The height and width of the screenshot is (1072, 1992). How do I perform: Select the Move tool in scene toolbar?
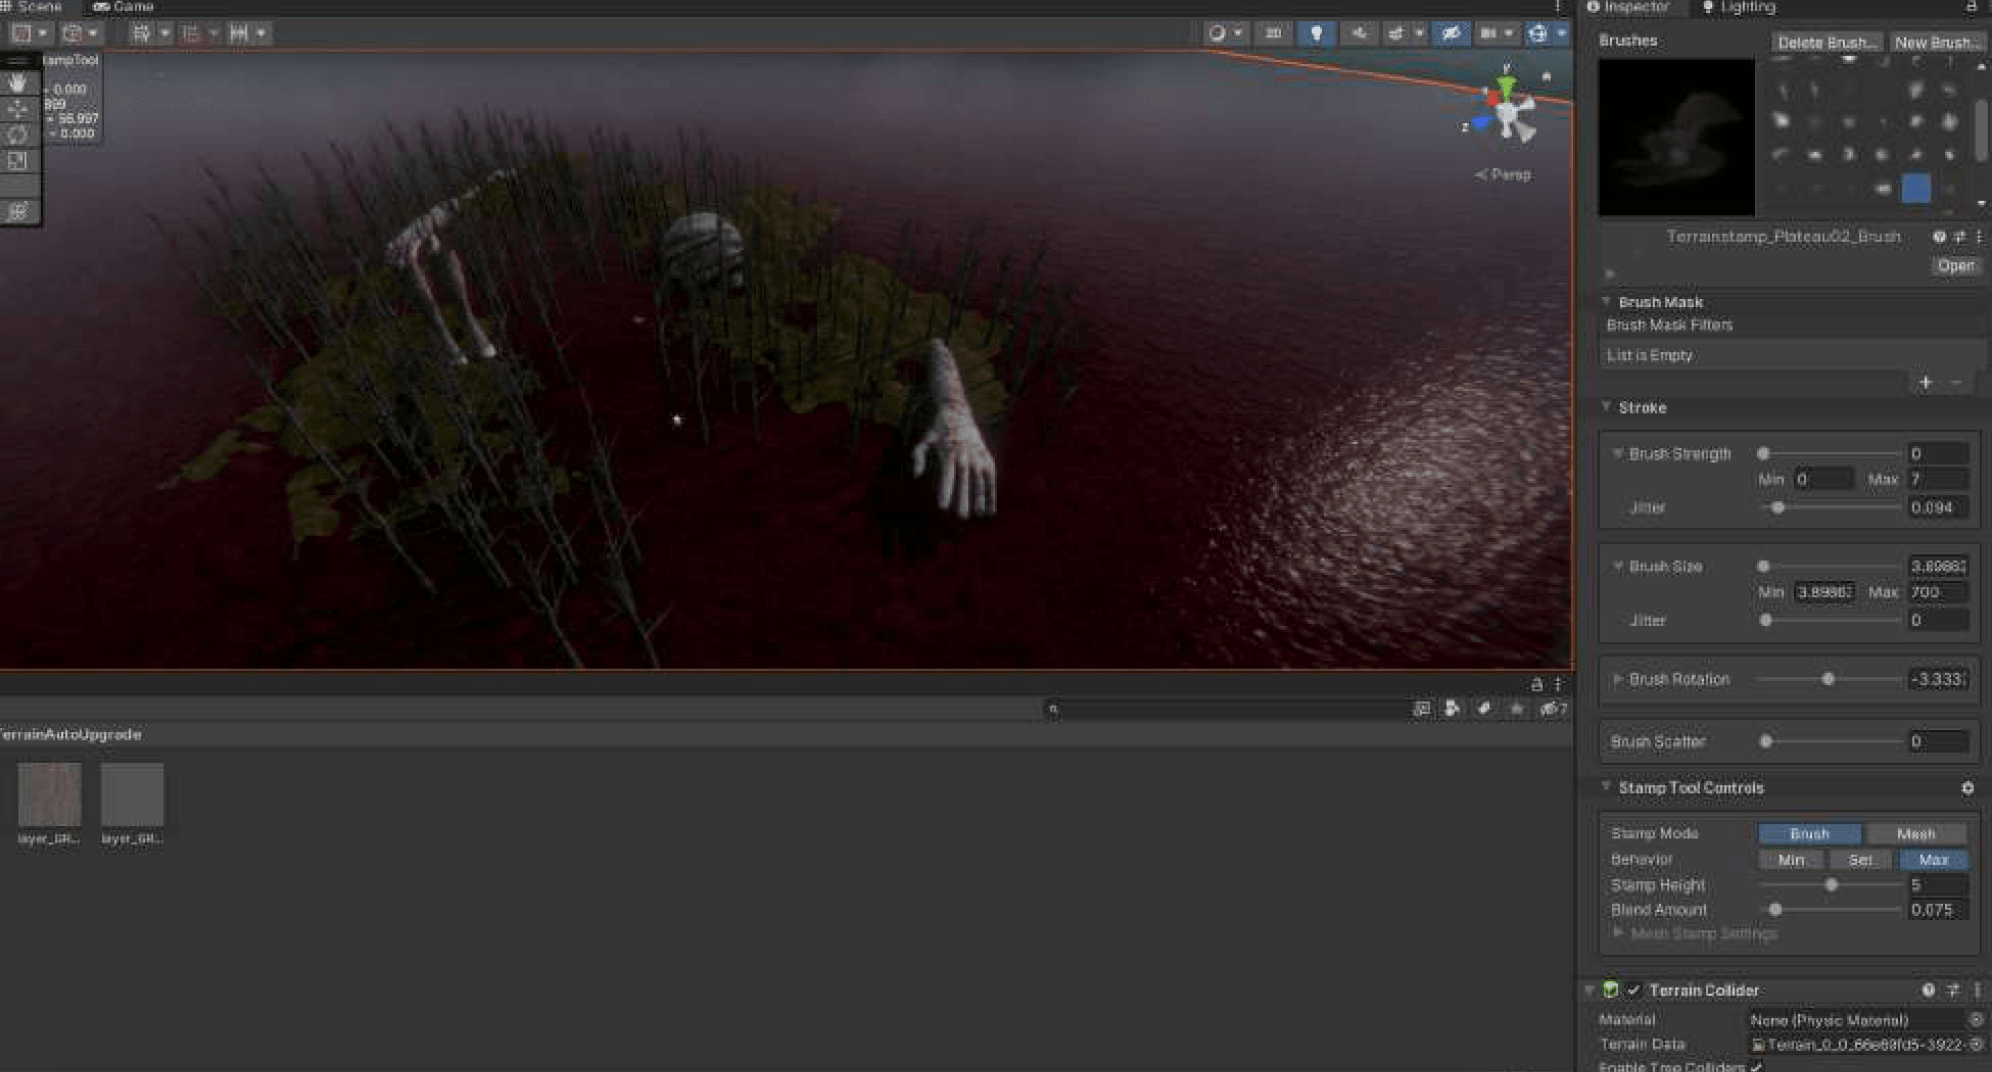[x=18, y=109]
